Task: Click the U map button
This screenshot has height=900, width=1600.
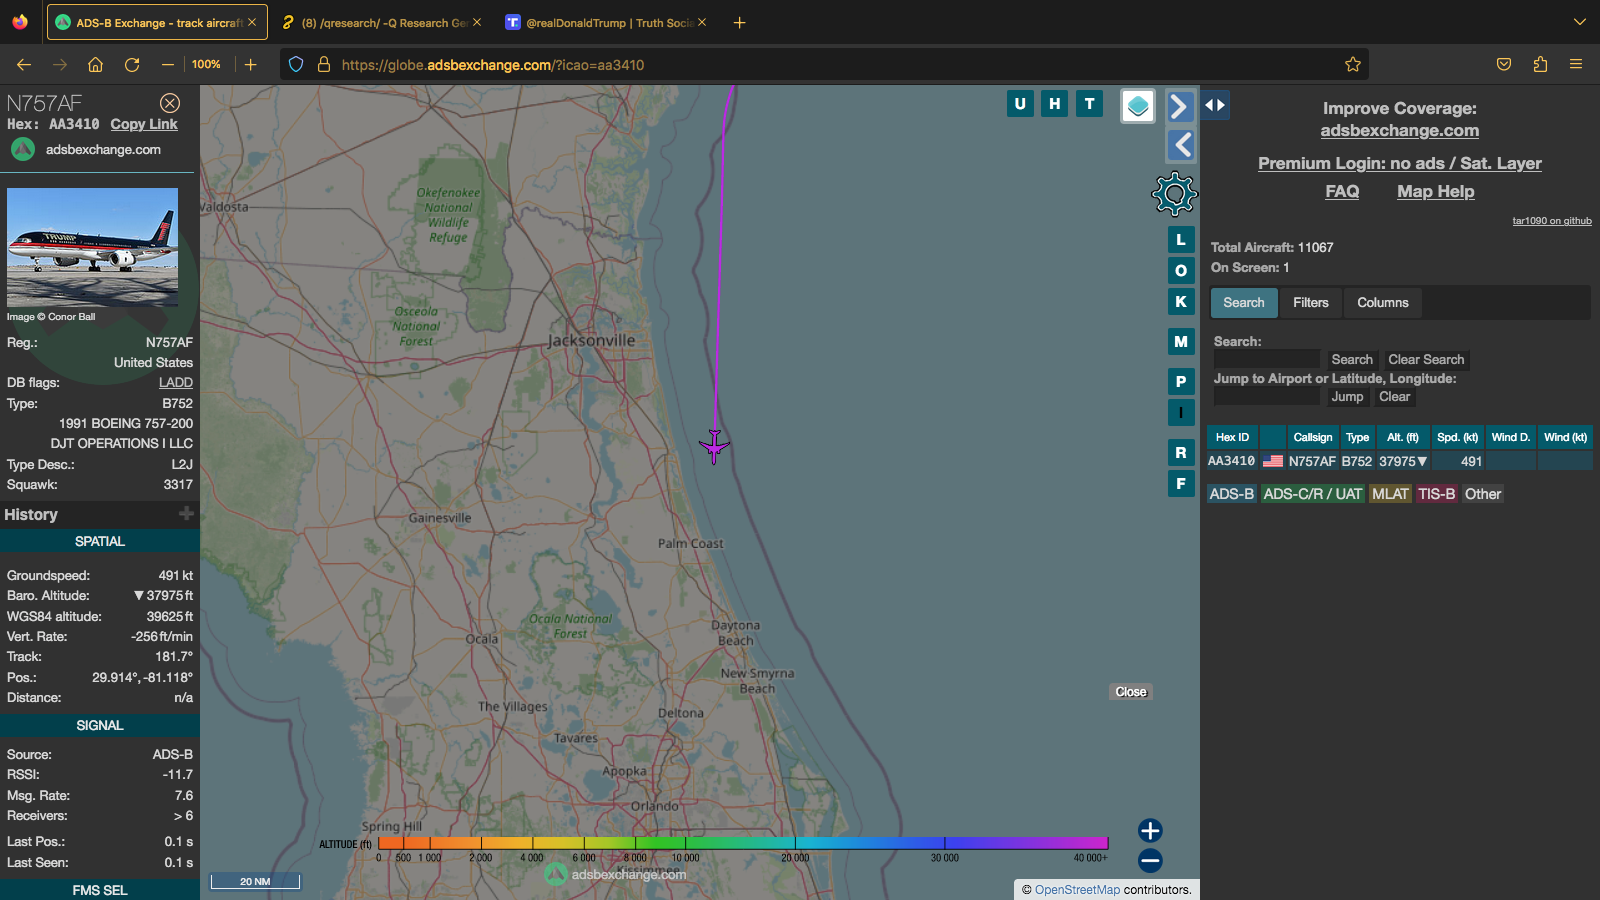Action: [1020, 103]
